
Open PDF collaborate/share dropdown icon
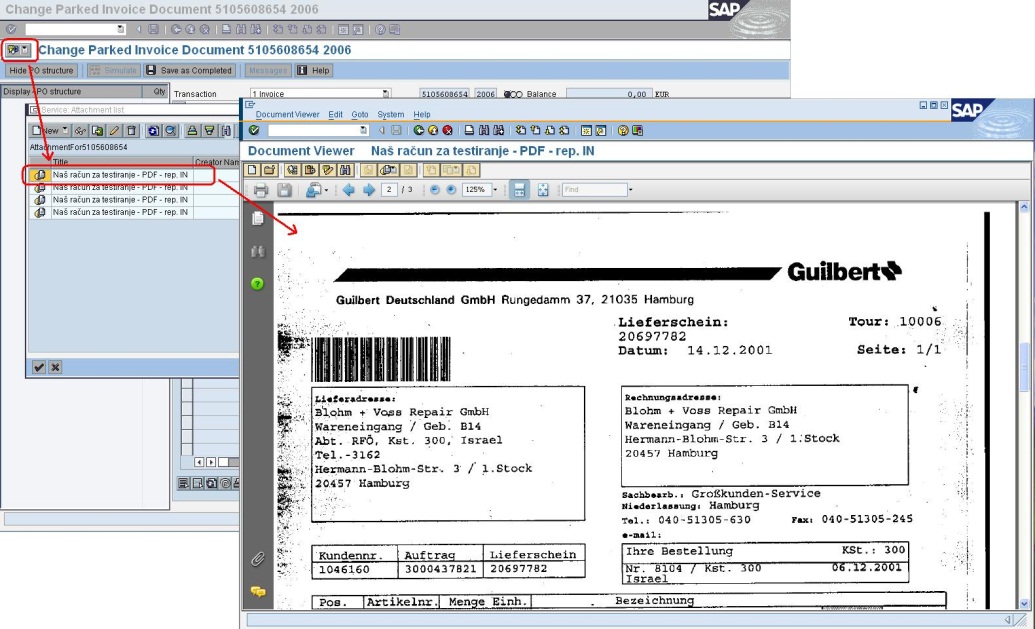(x=317, y=190)
